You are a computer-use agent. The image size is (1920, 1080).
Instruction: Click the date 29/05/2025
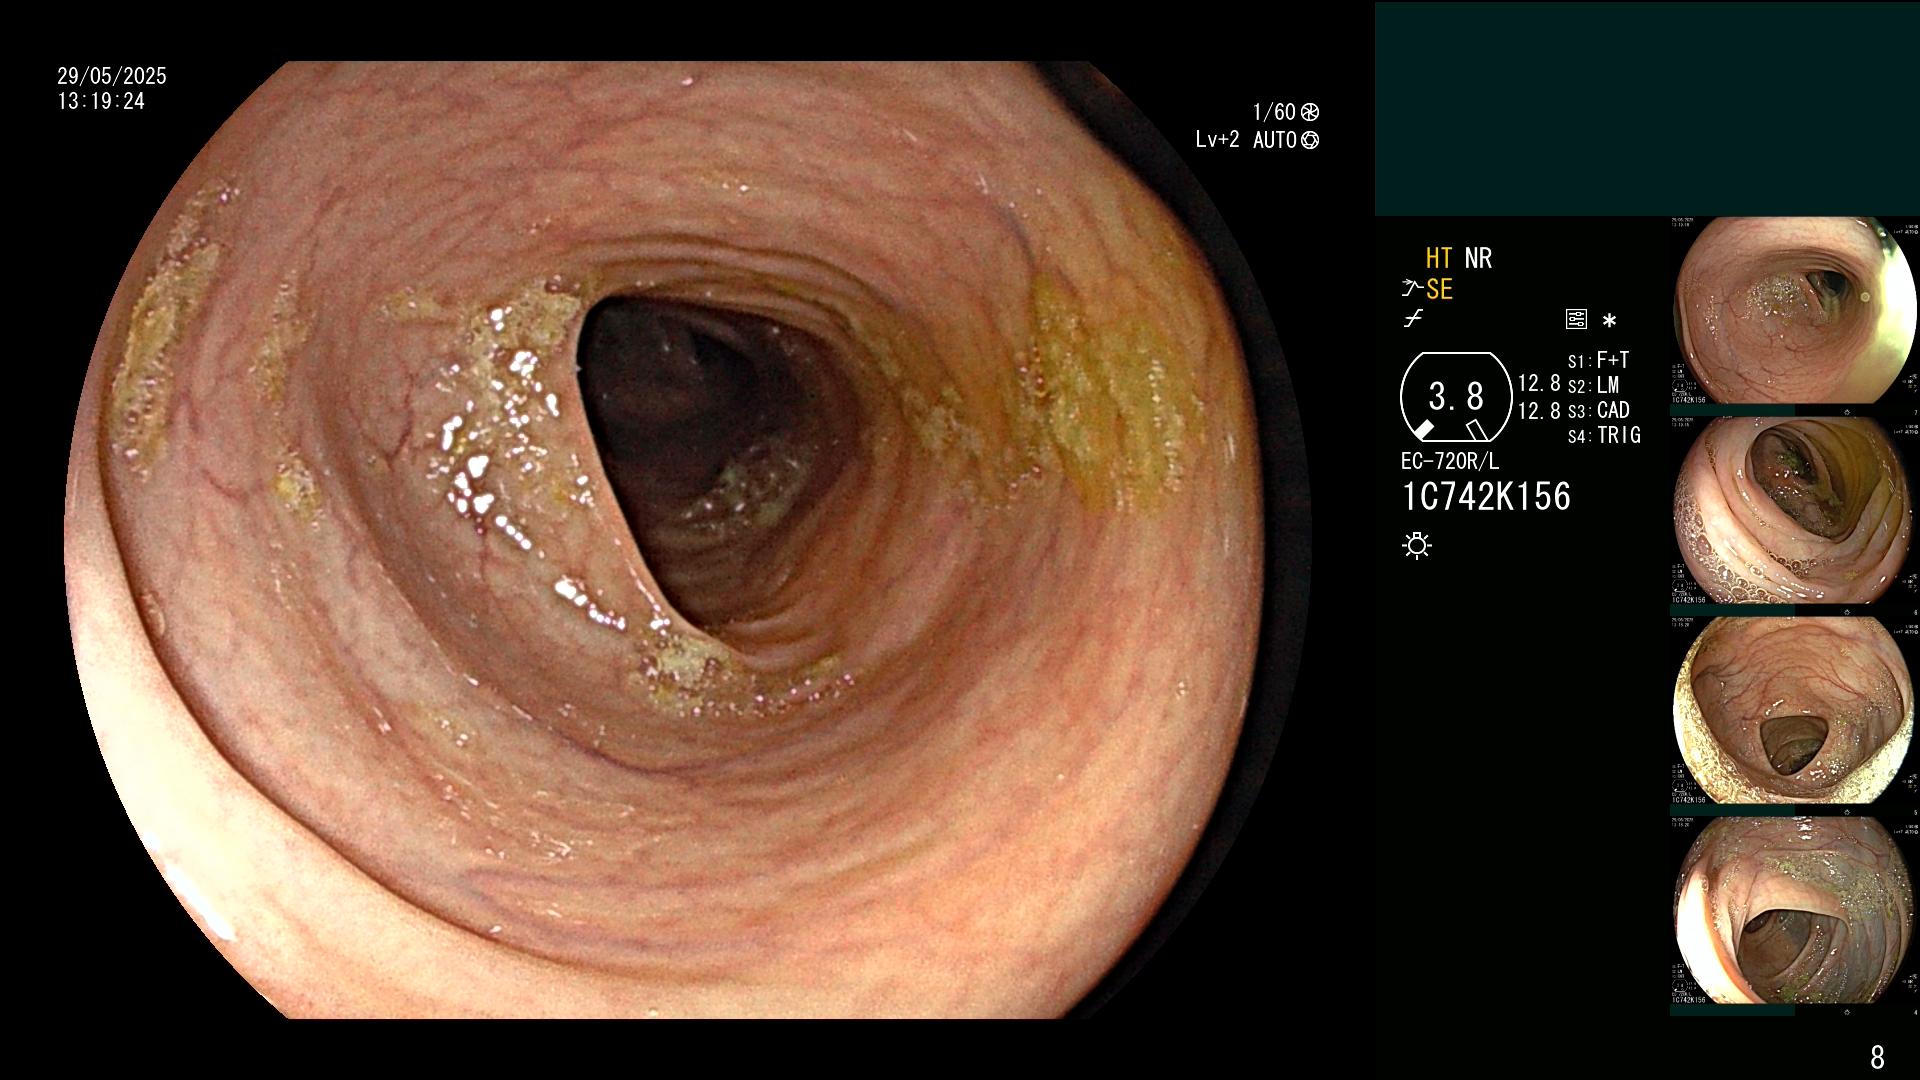click(x=112, y=76)
